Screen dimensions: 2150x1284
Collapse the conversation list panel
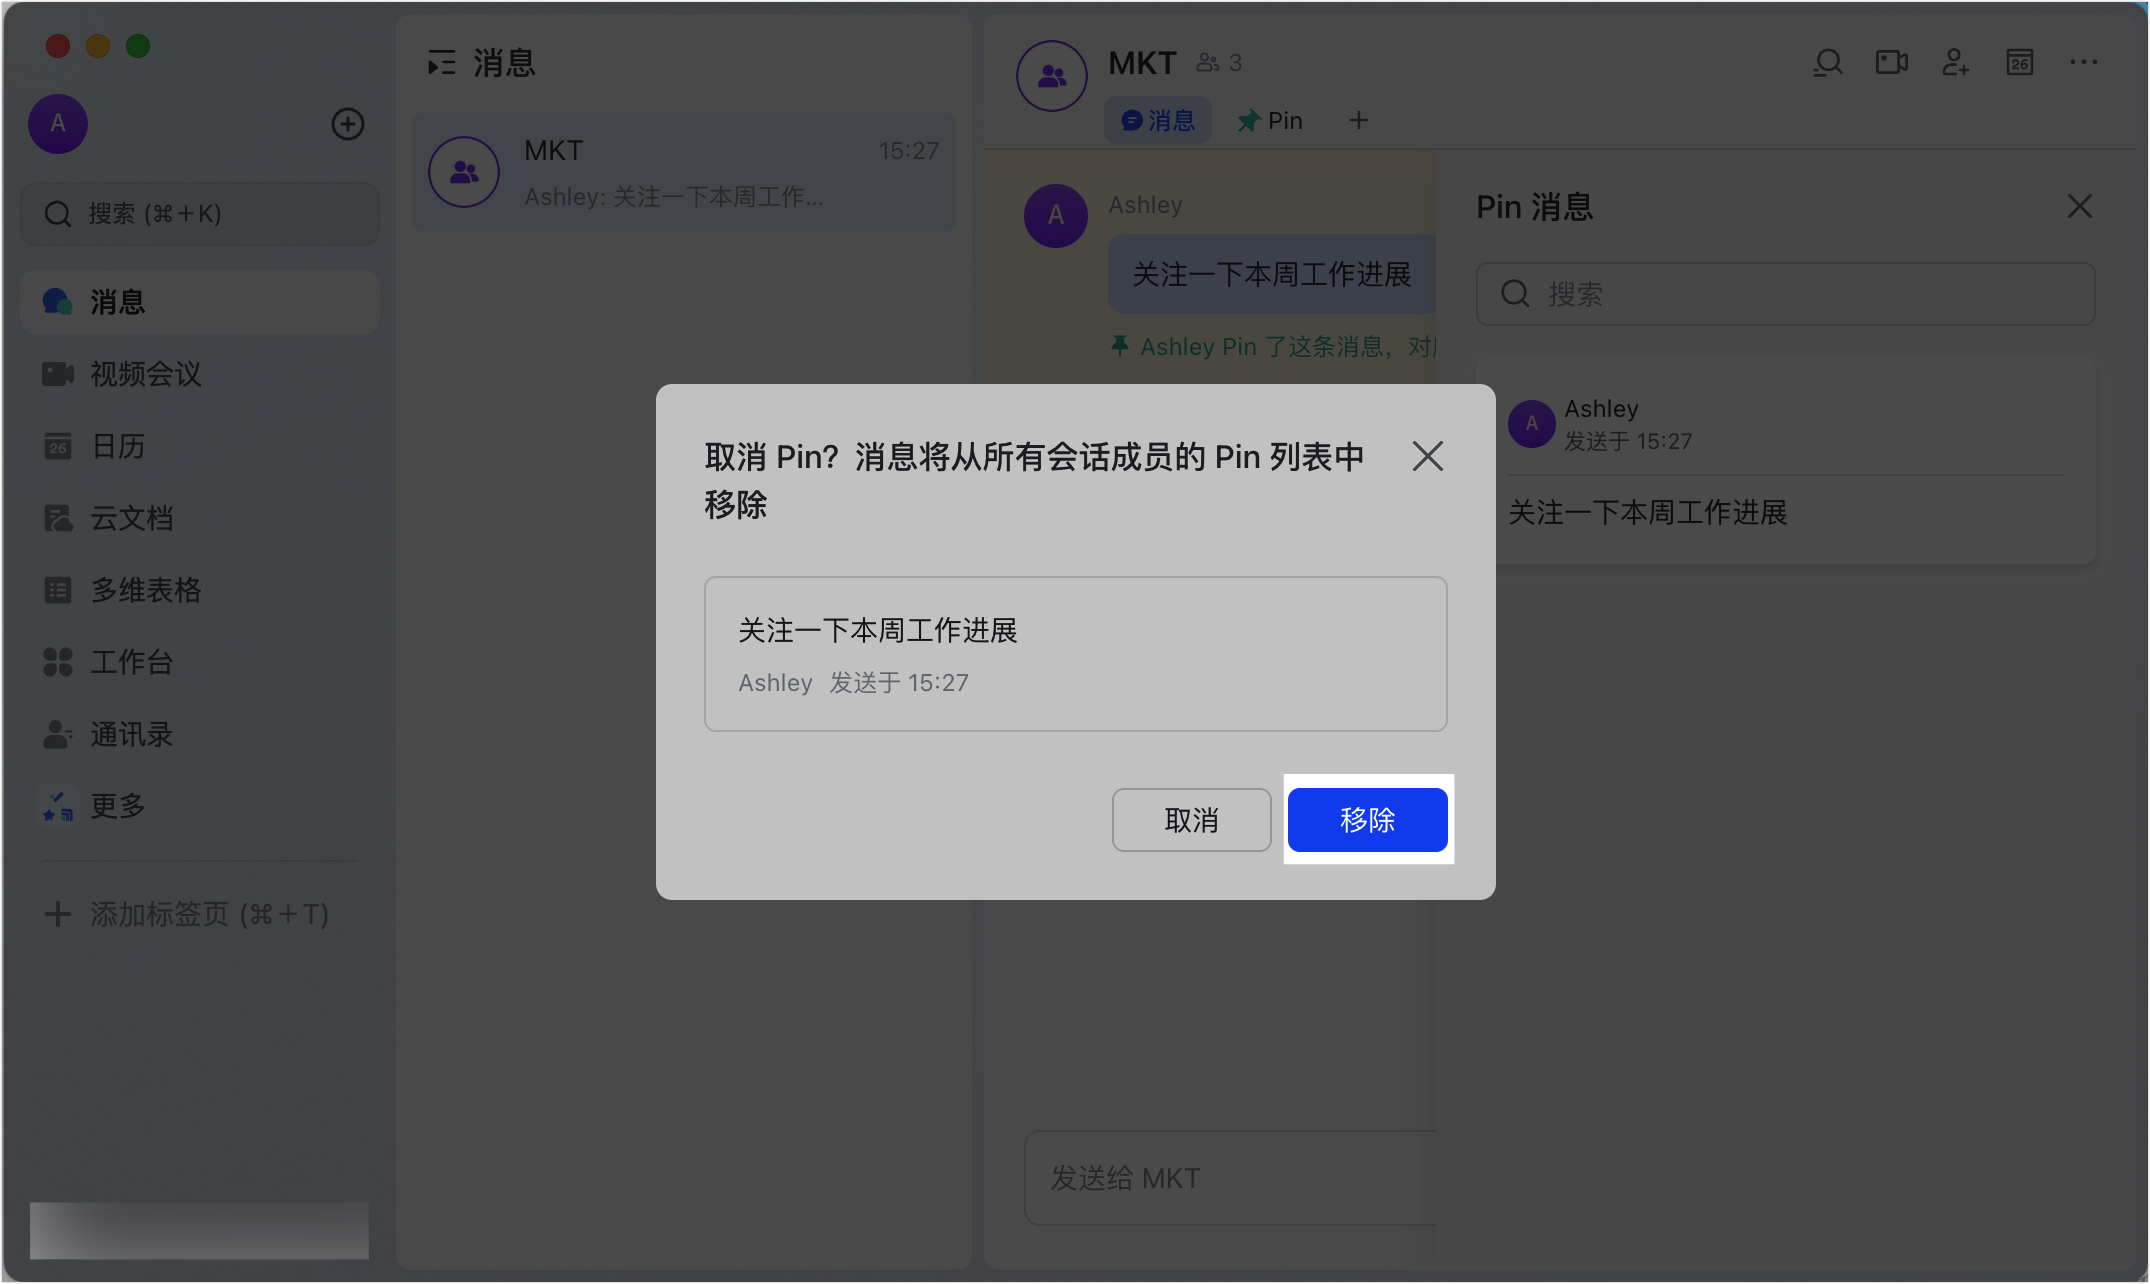pyautogui.click(x=440, y=62)
